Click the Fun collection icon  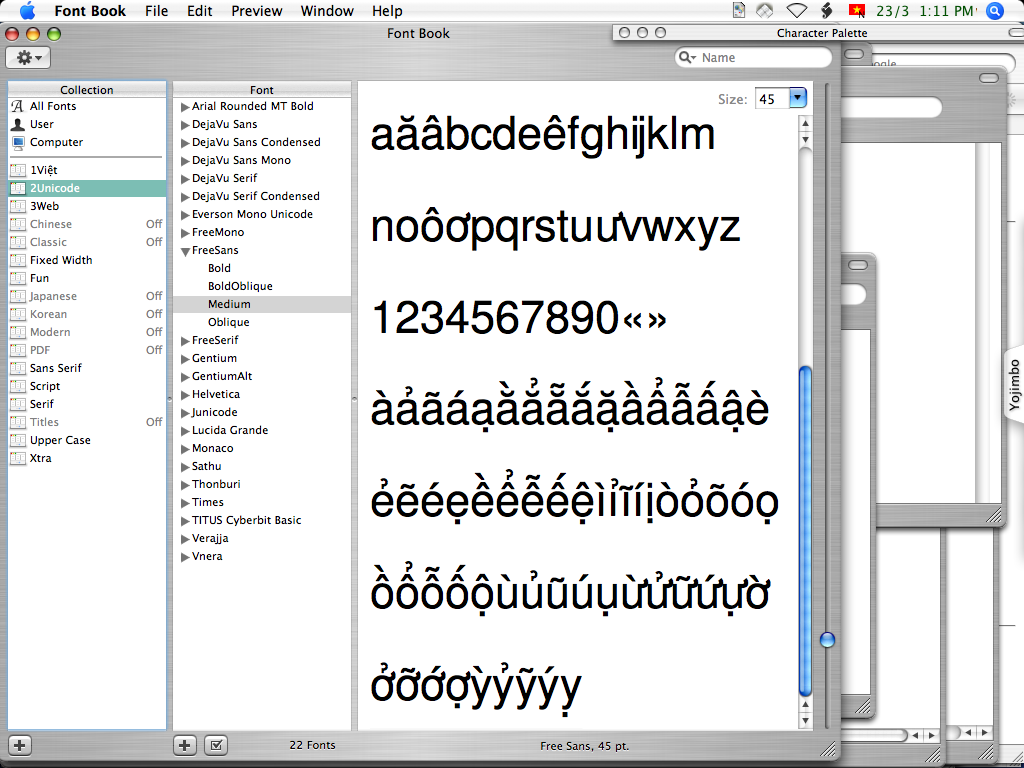[18, 278]
